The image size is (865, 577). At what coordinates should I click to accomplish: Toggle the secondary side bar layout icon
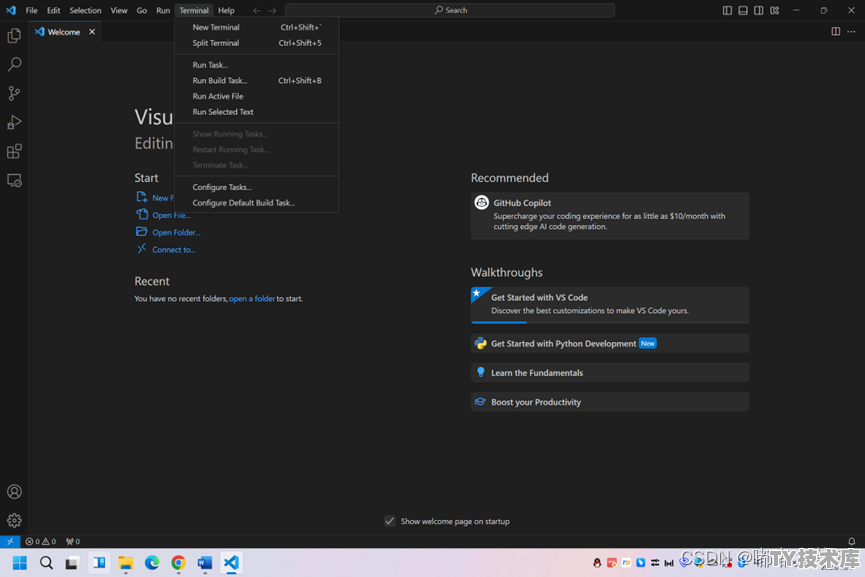759,10
